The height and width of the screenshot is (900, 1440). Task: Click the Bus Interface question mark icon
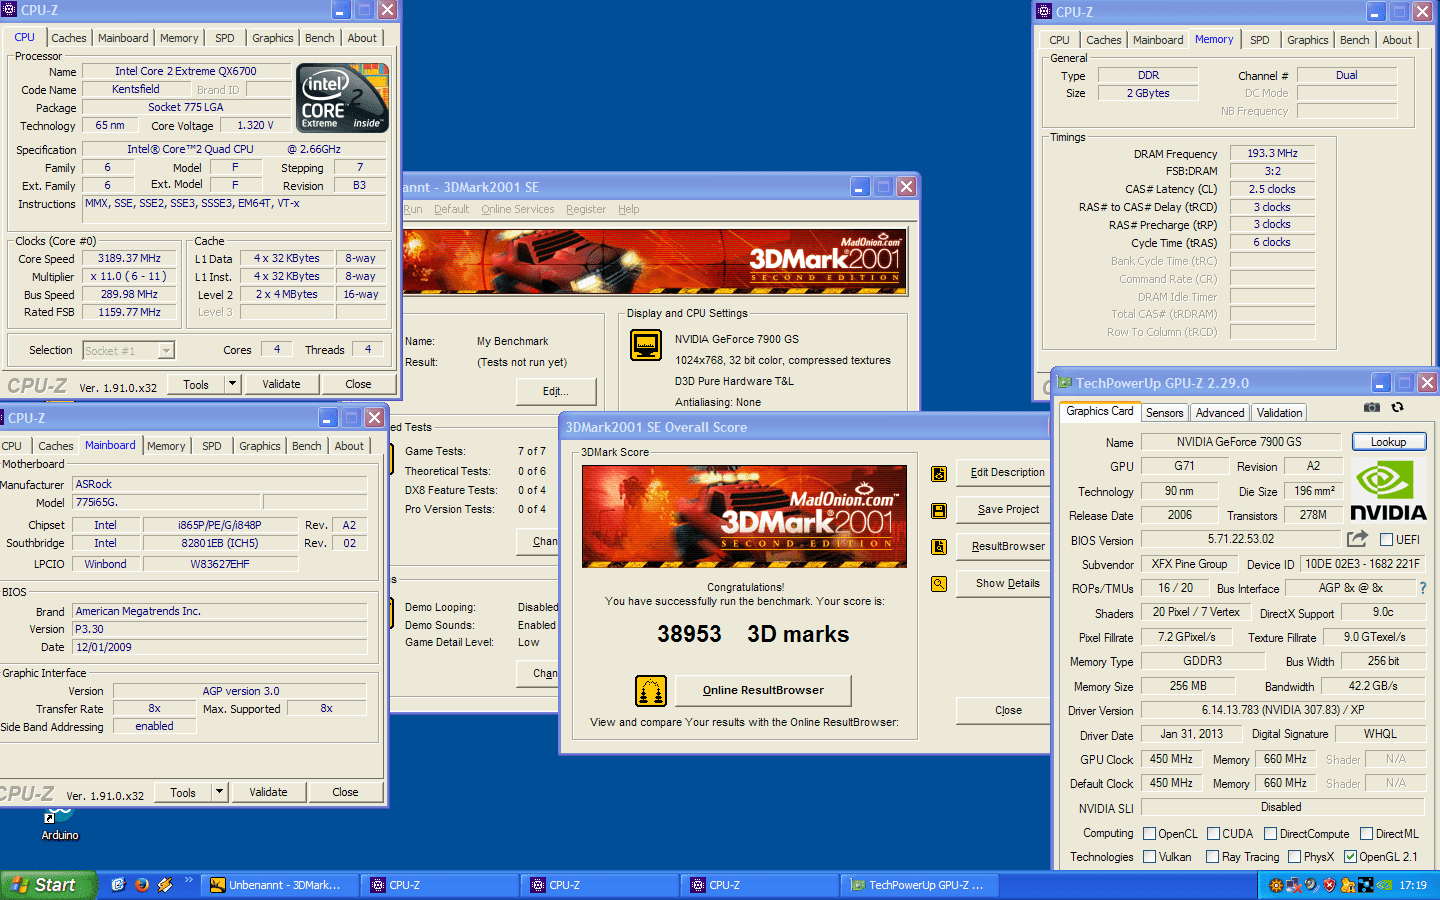[x=1423, y=588]
